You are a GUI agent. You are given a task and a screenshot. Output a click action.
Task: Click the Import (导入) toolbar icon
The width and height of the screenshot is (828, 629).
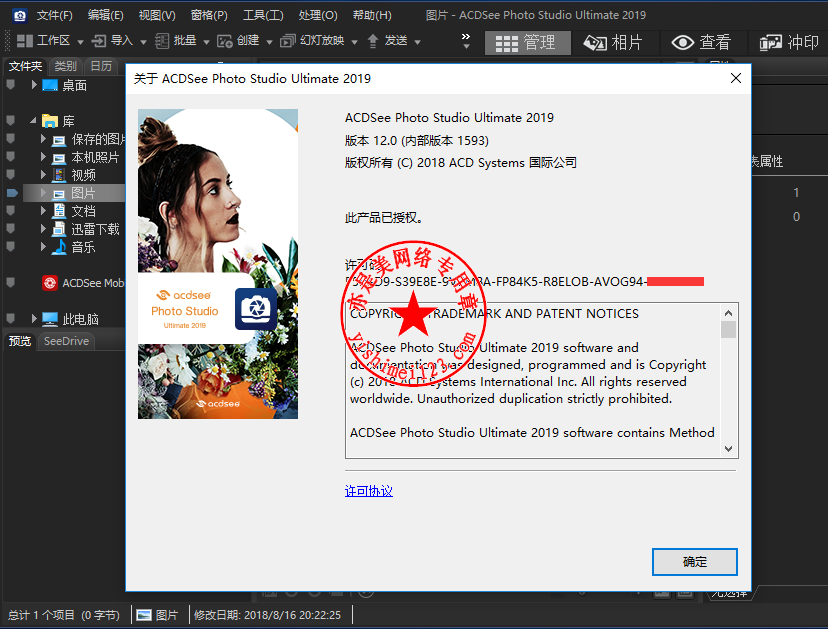[99, 41]
